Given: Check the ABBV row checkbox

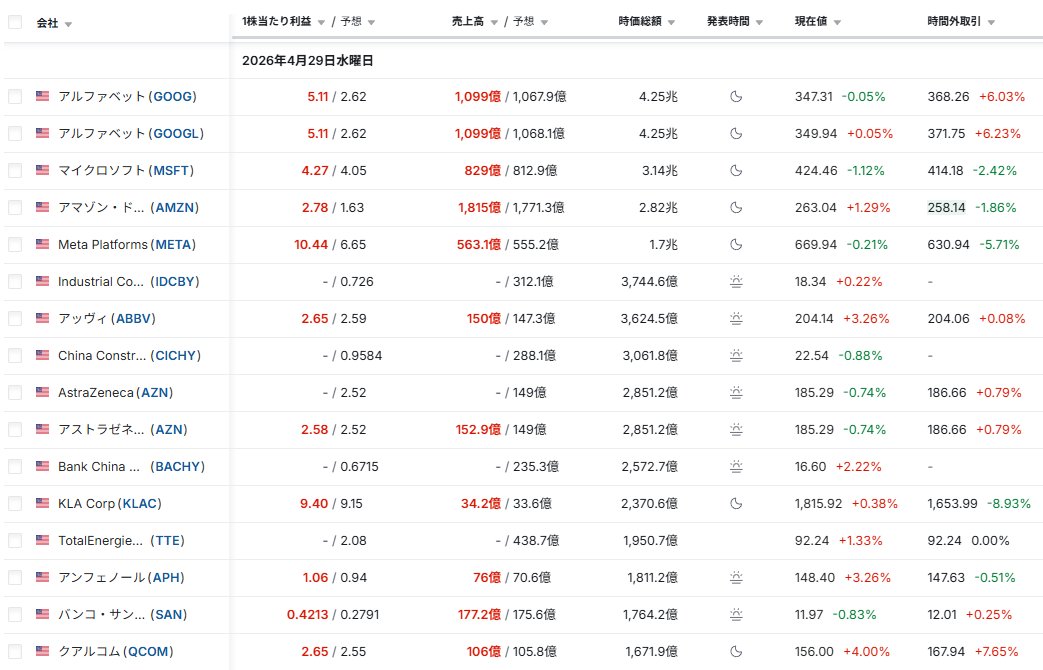Looking at the screenshot, I should [15, 319].
